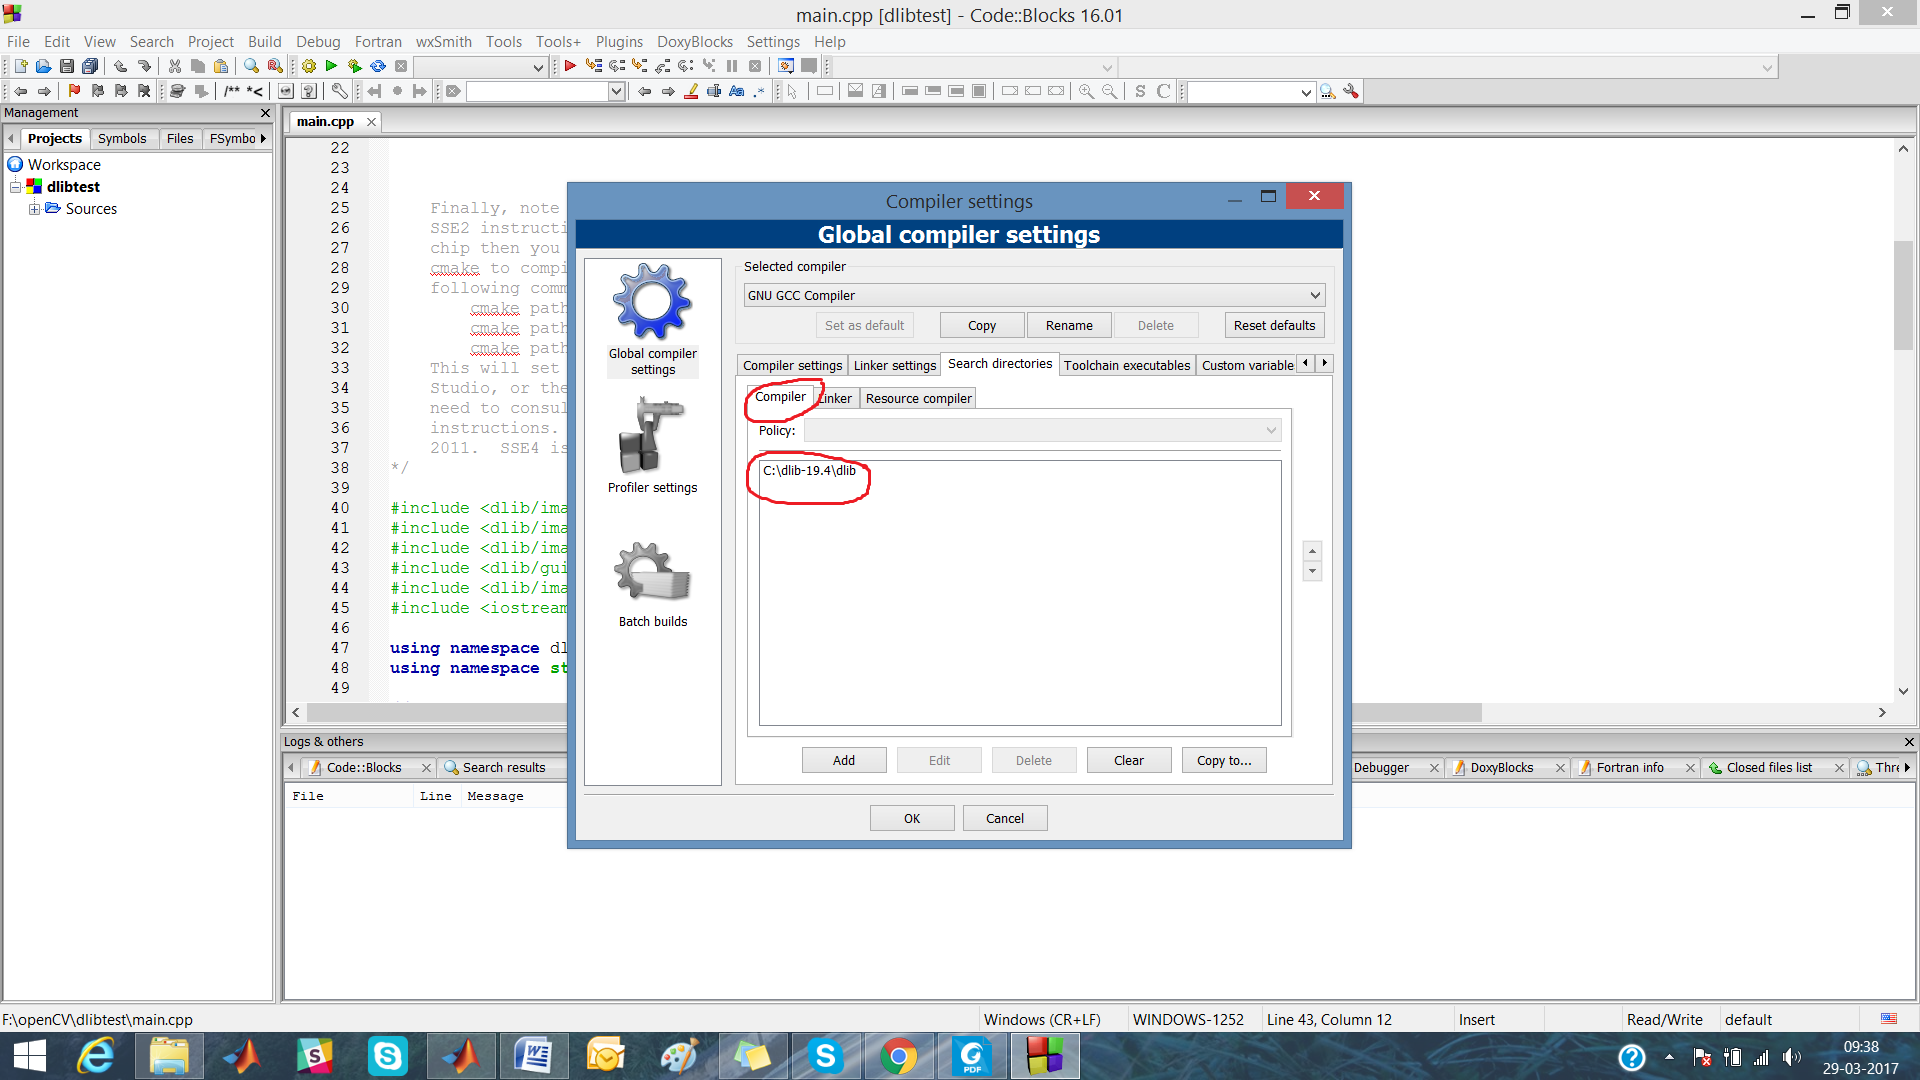
Task: Open the Policy dropdown
Action: pyautogui.click(x=1042, y=430)
